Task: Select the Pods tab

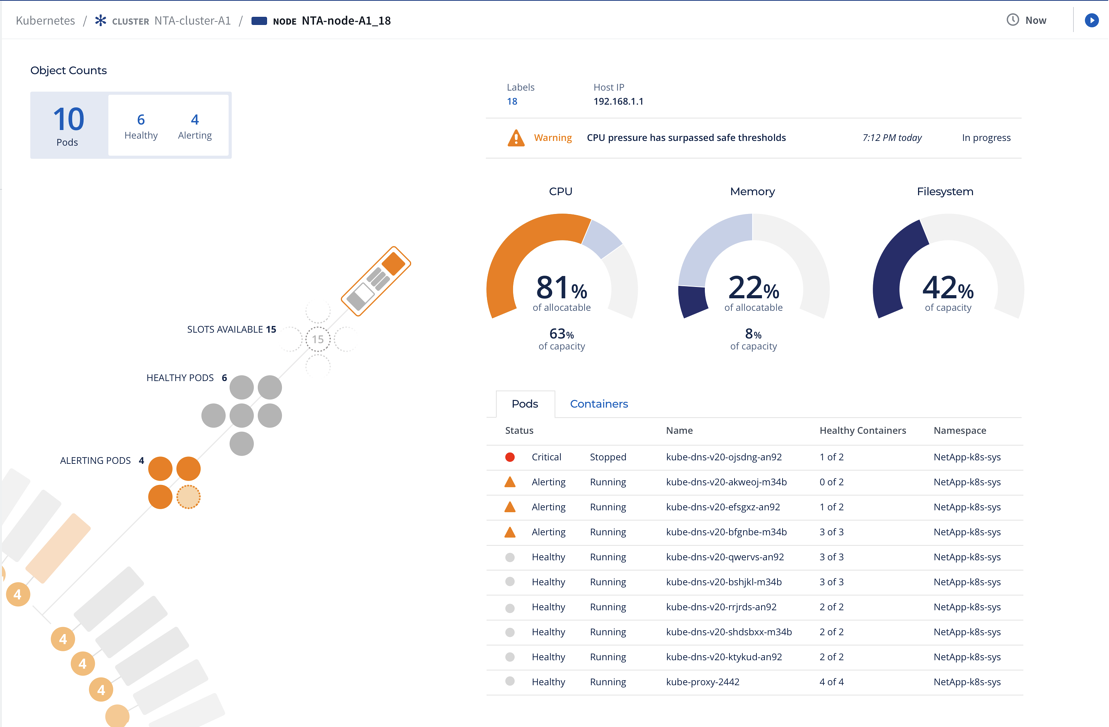Action: click(x=525, y=403)
